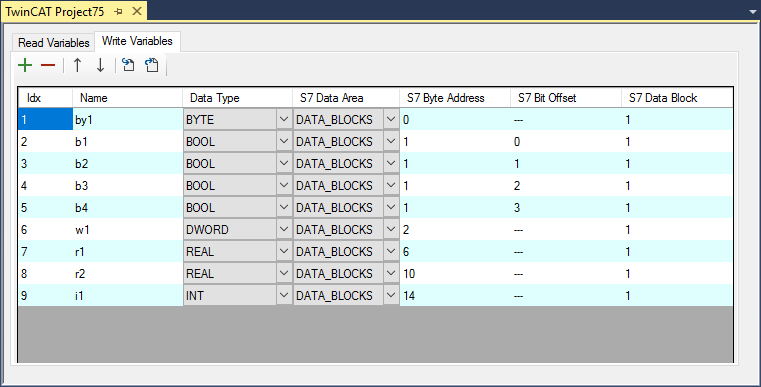Close the TwinCAT Project75 tab

click(137, 11)
